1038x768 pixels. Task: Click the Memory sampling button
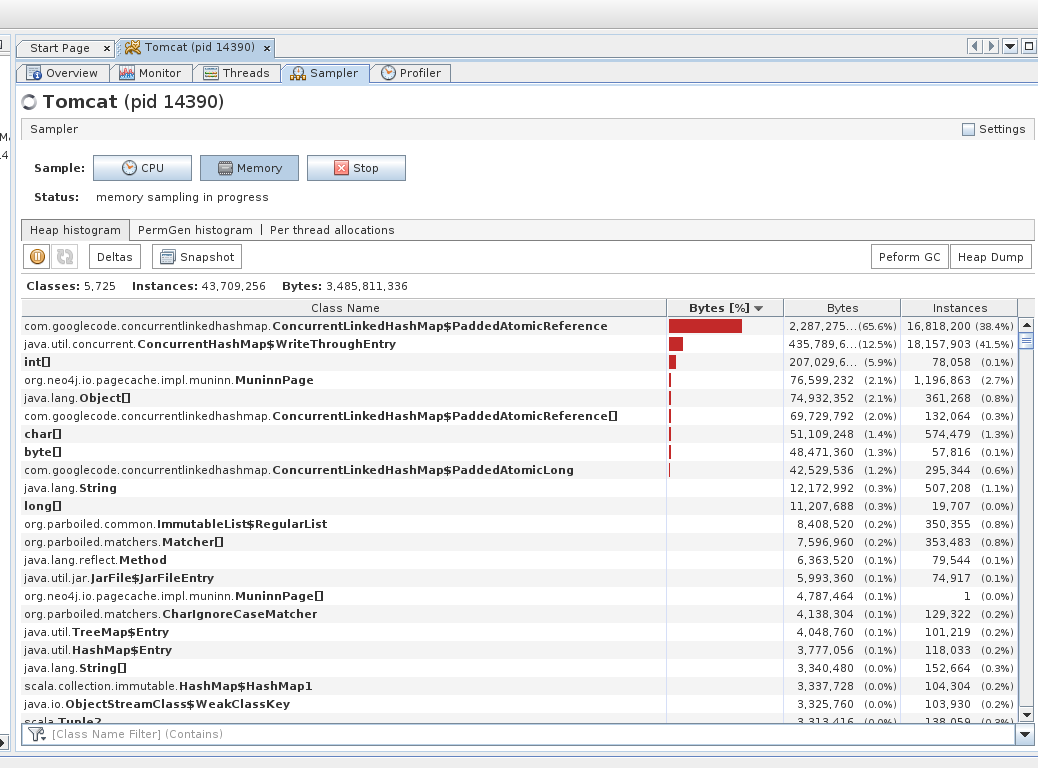click(250, 168)
